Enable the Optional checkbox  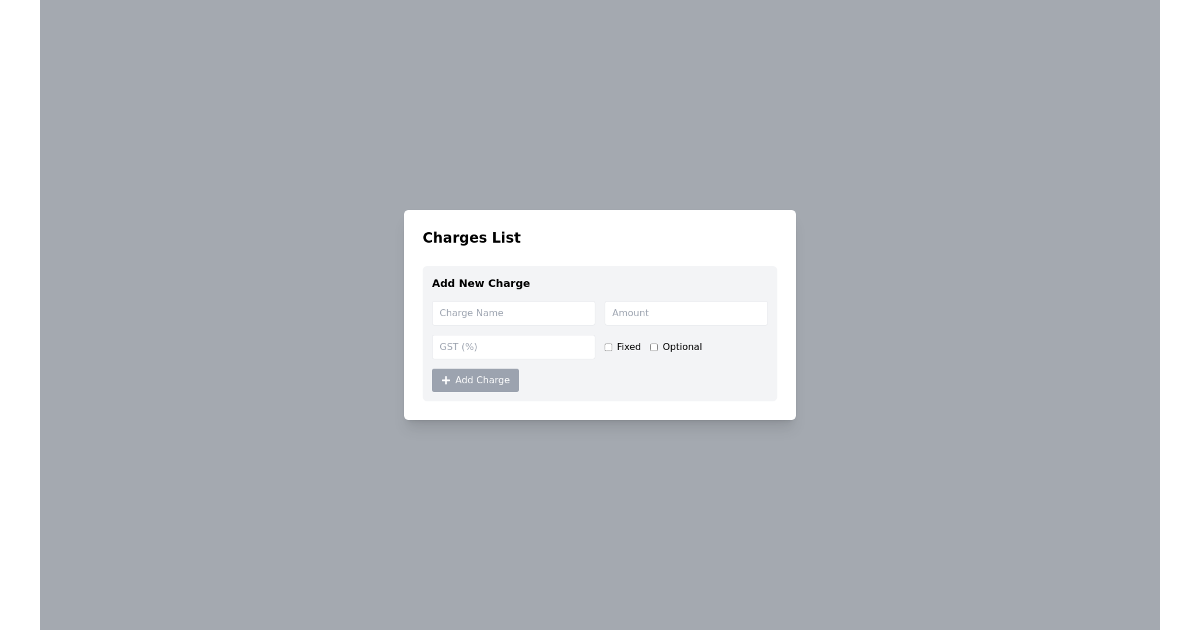click(x=654, y=347)
